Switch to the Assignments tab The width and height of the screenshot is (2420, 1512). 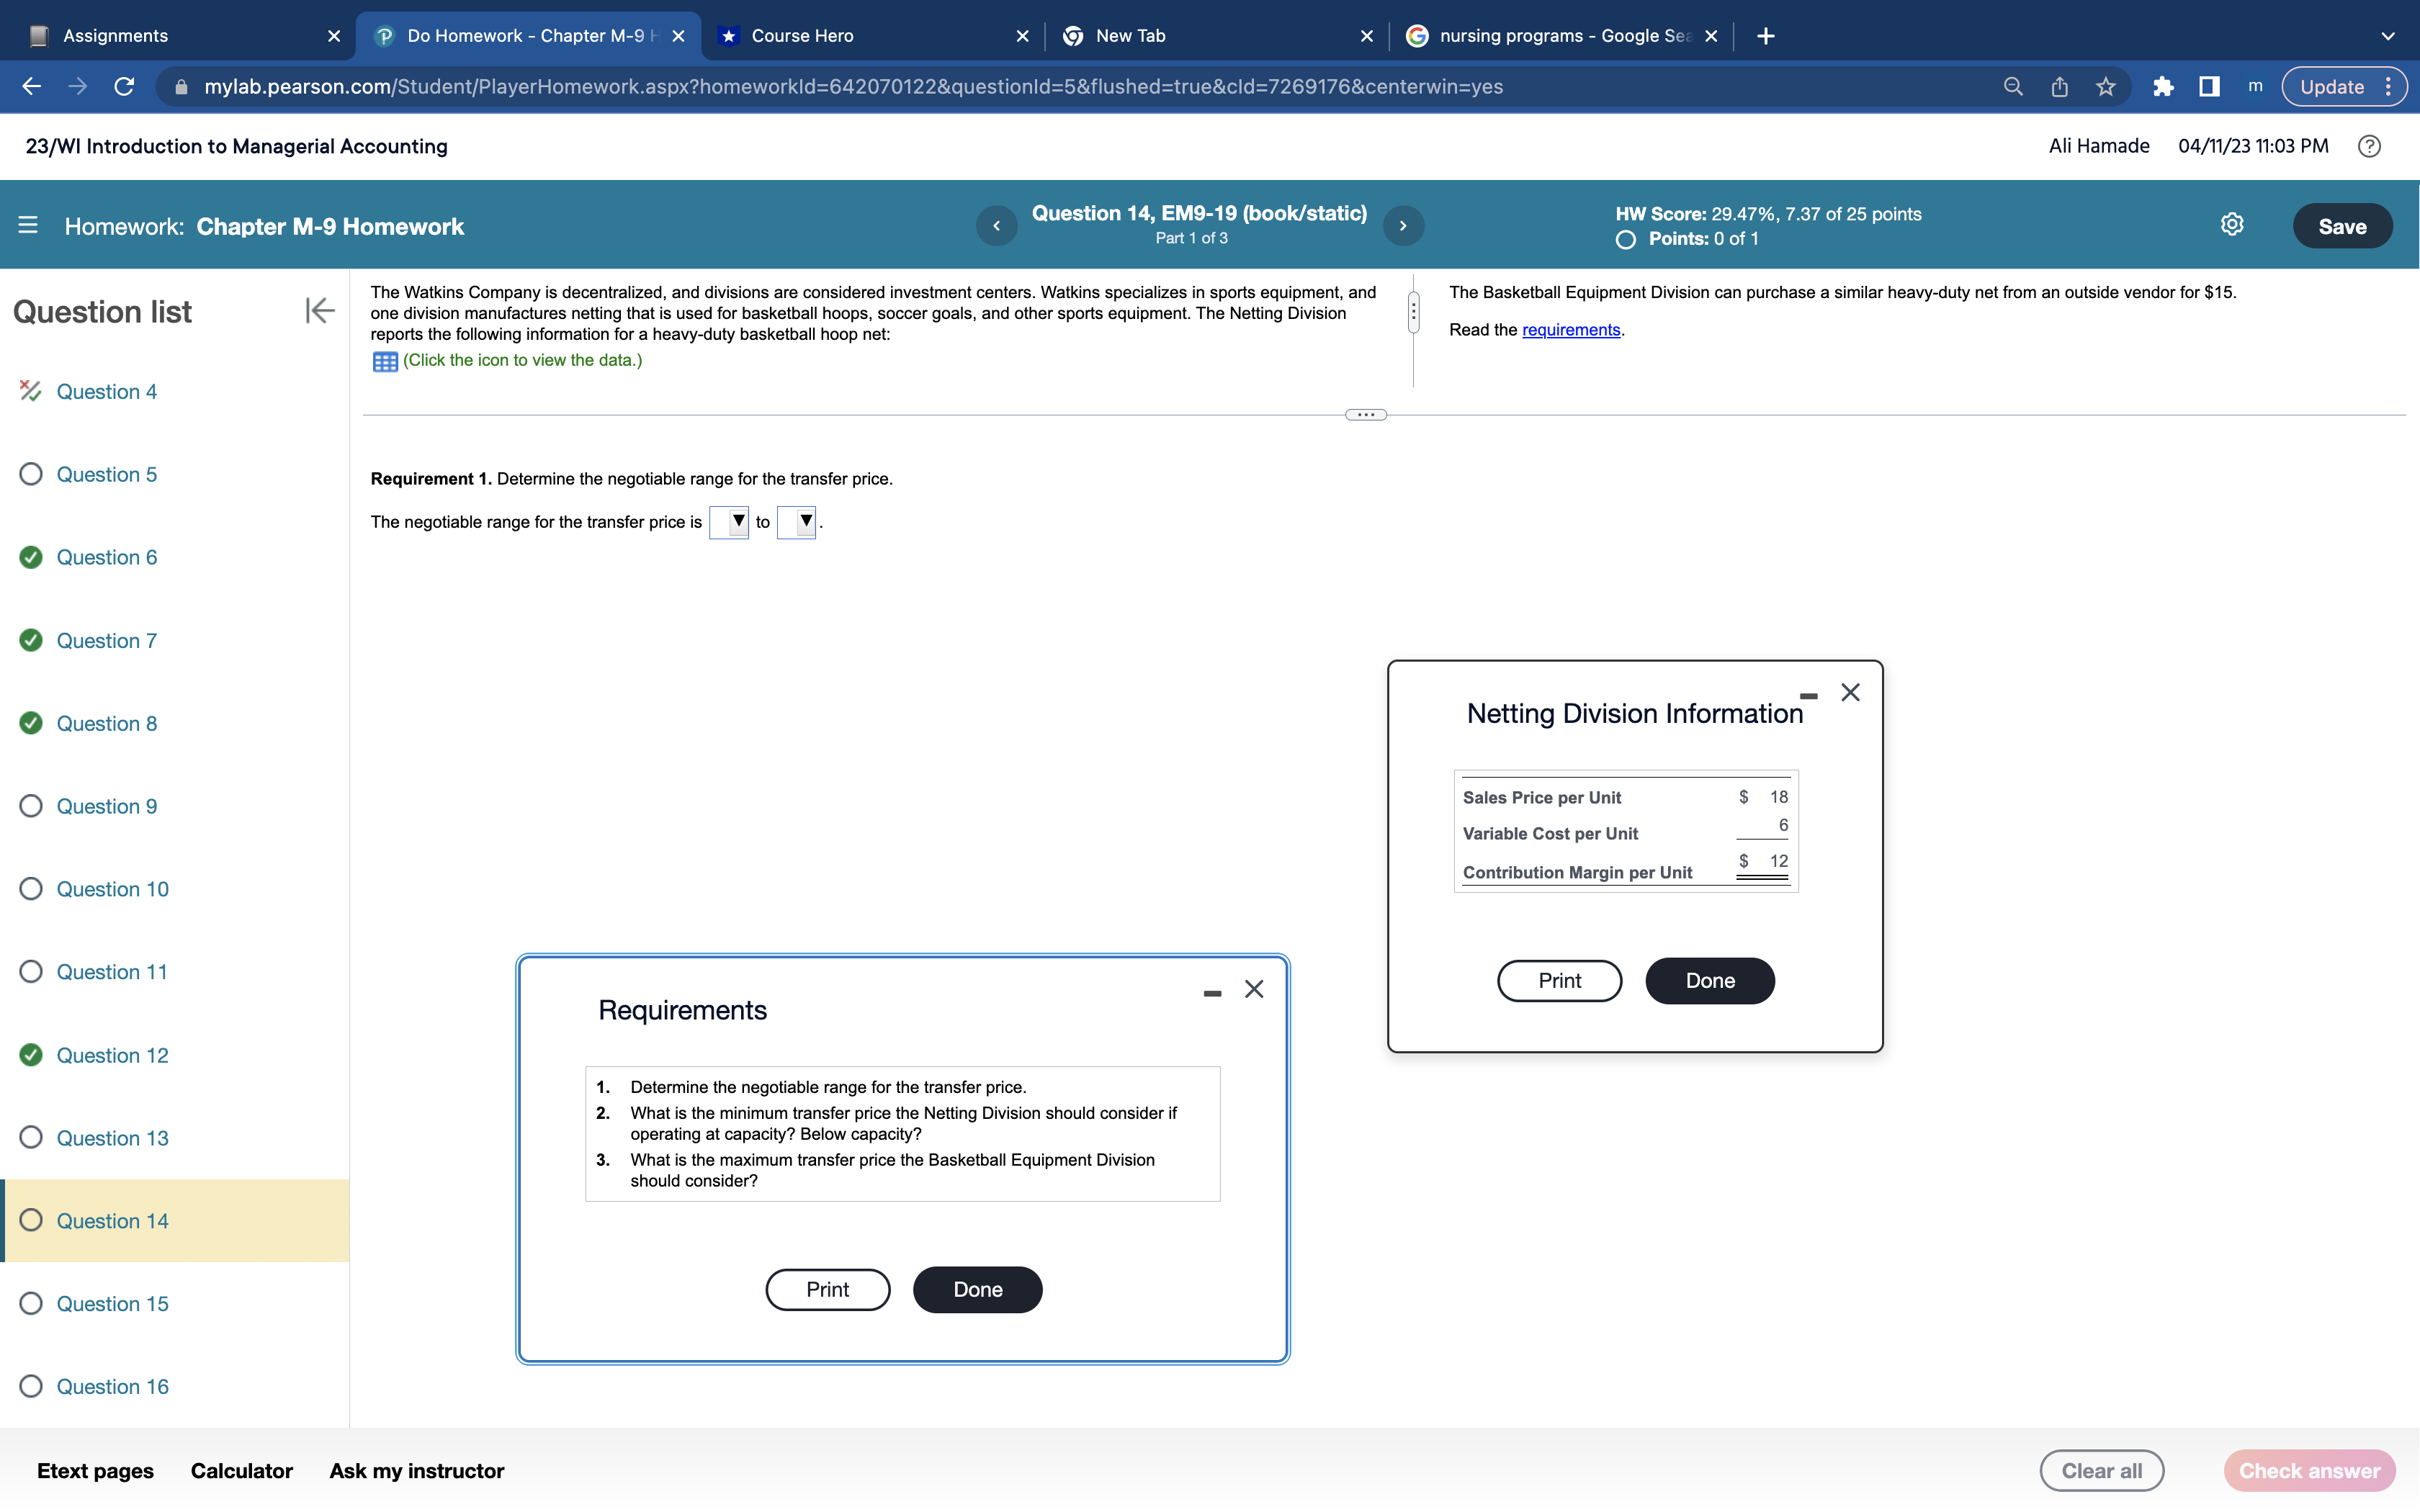pos(115,36)
